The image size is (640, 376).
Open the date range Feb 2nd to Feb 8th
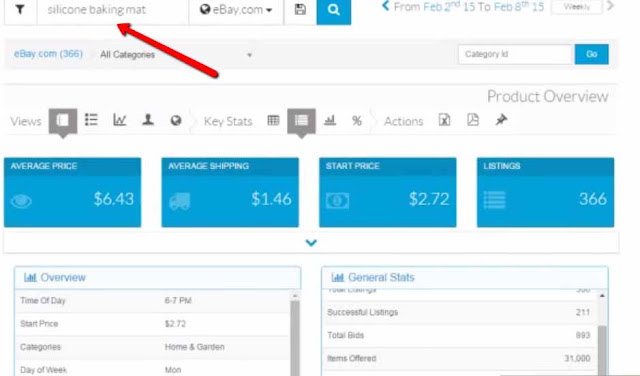[x=469, y=7]
